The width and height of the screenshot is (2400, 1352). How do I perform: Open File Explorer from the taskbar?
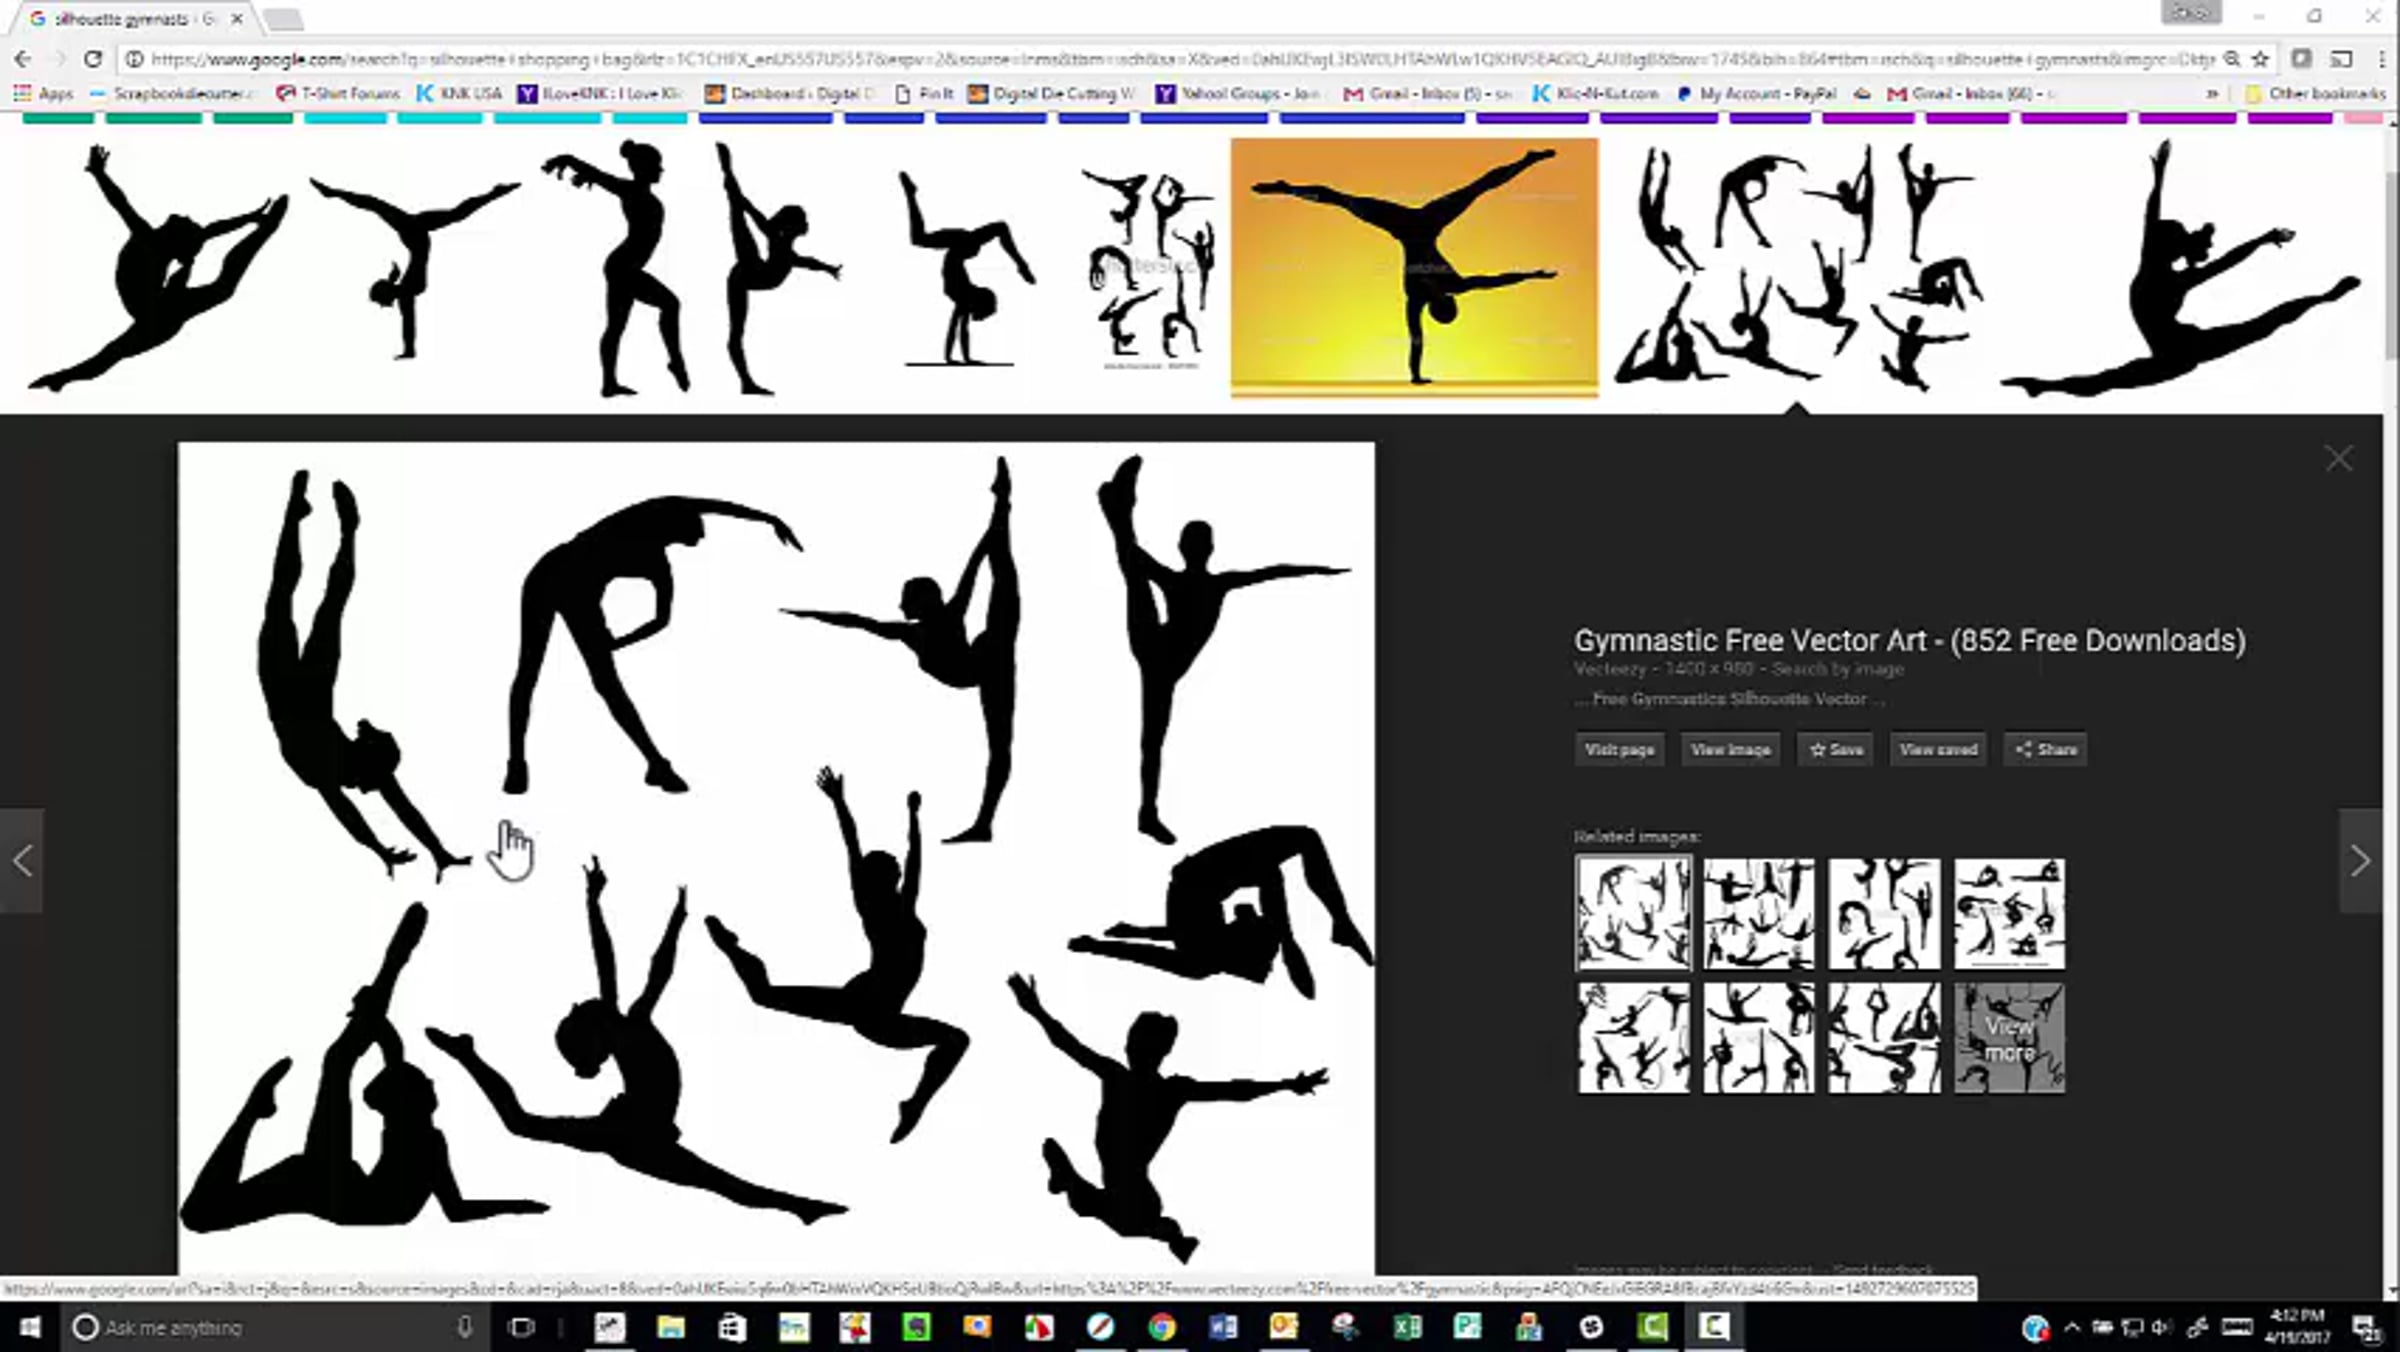tap(670, 1327)
